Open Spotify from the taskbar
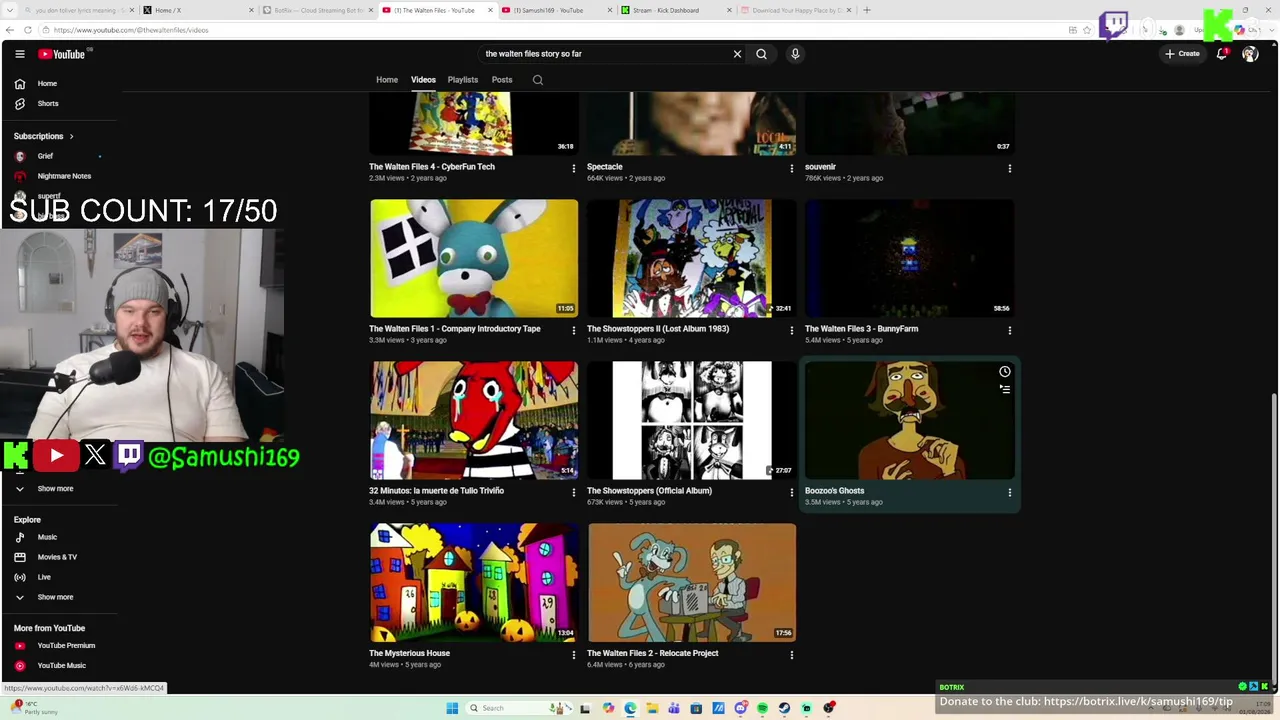 click(x=762, y=708)
